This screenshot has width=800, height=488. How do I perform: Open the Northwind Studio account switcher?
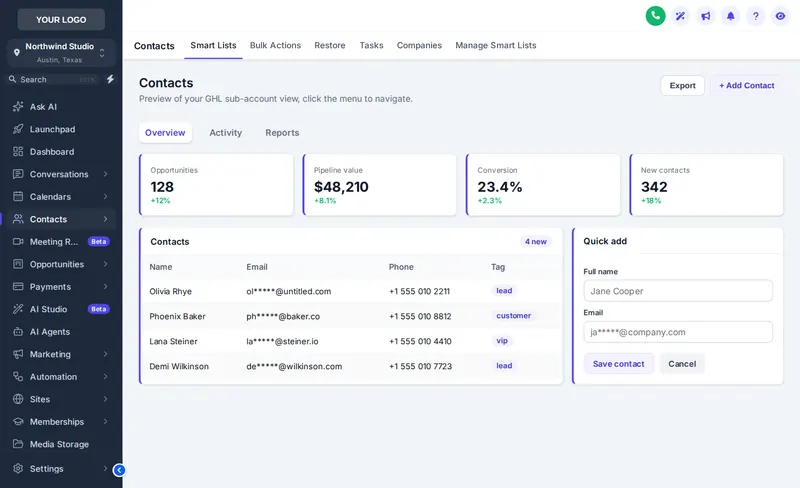[x=61, y=53]
